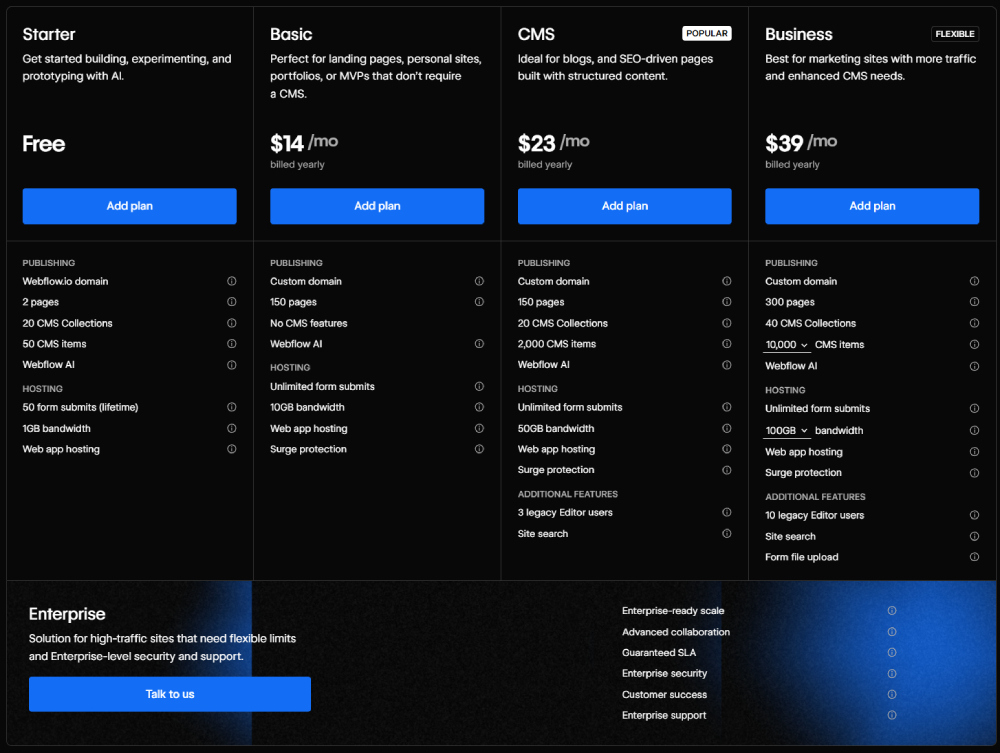Click the $14 /mo price
The width and height of the screenshot is (1000, 753).
304,143
